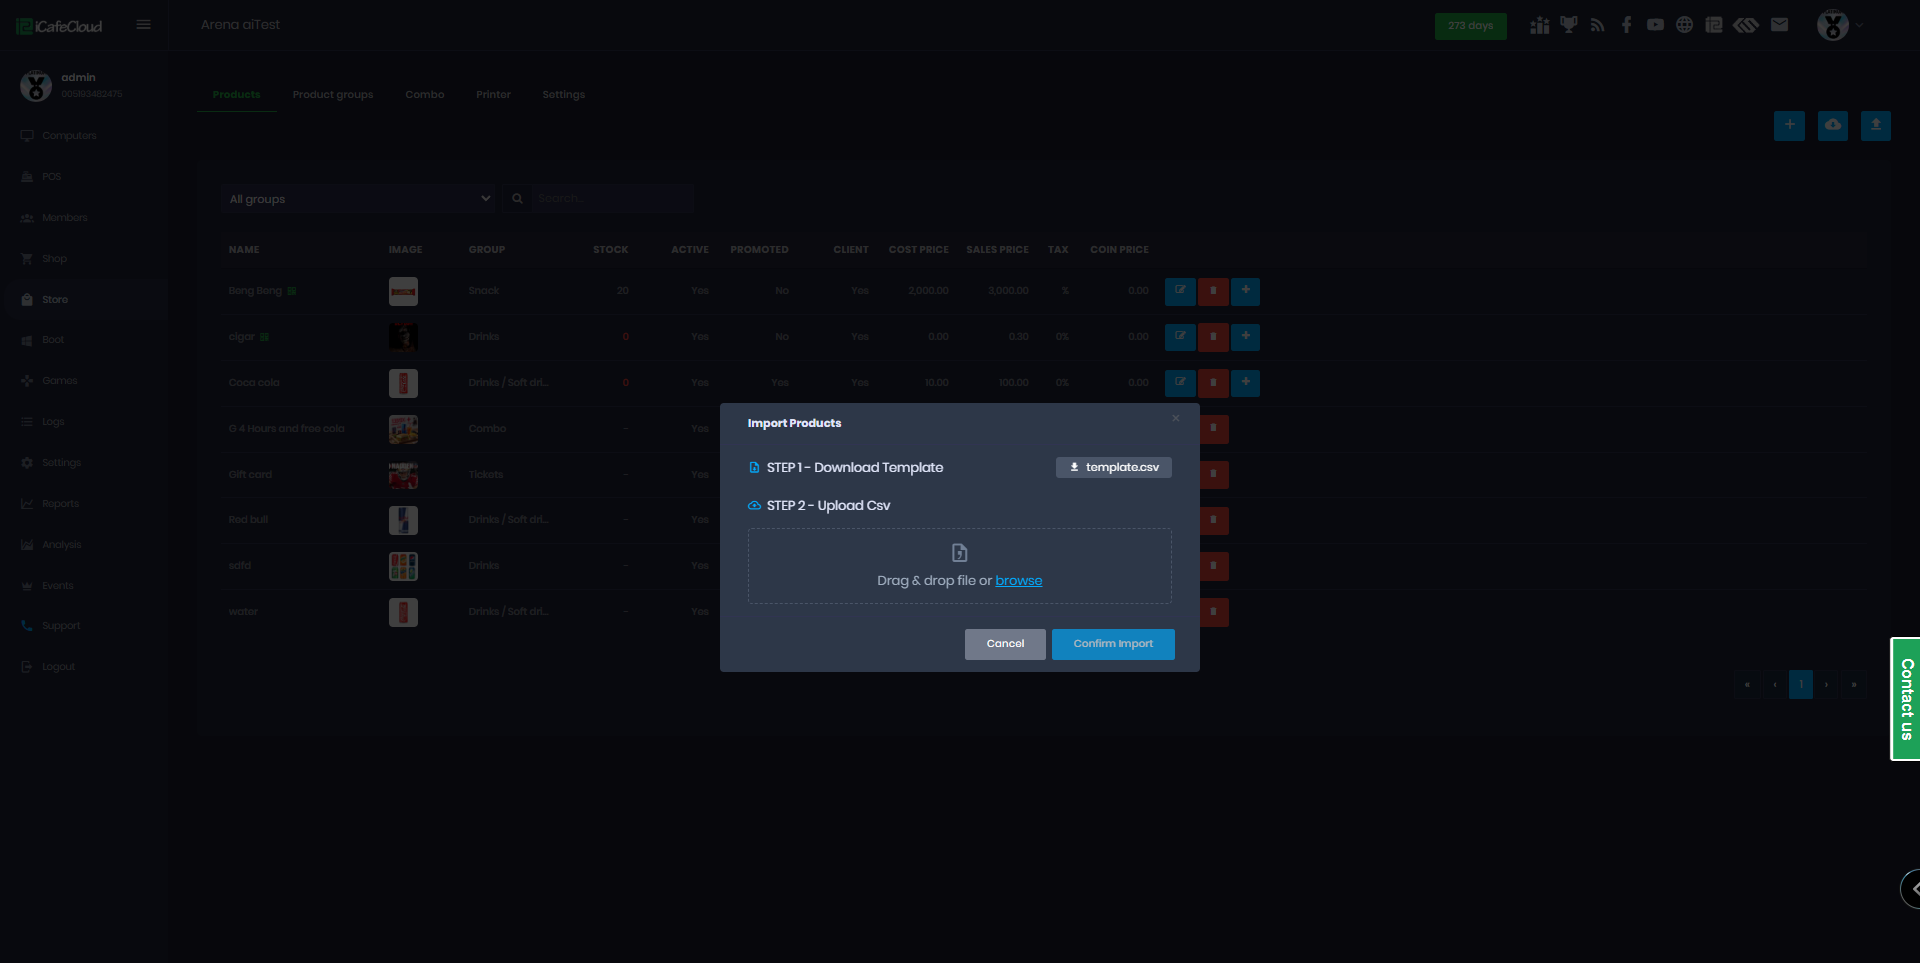This screenshot has width=1920, height=963.
Task: Open Members in the sidebar
Action: pyautogui.click(x=65, y=218)
